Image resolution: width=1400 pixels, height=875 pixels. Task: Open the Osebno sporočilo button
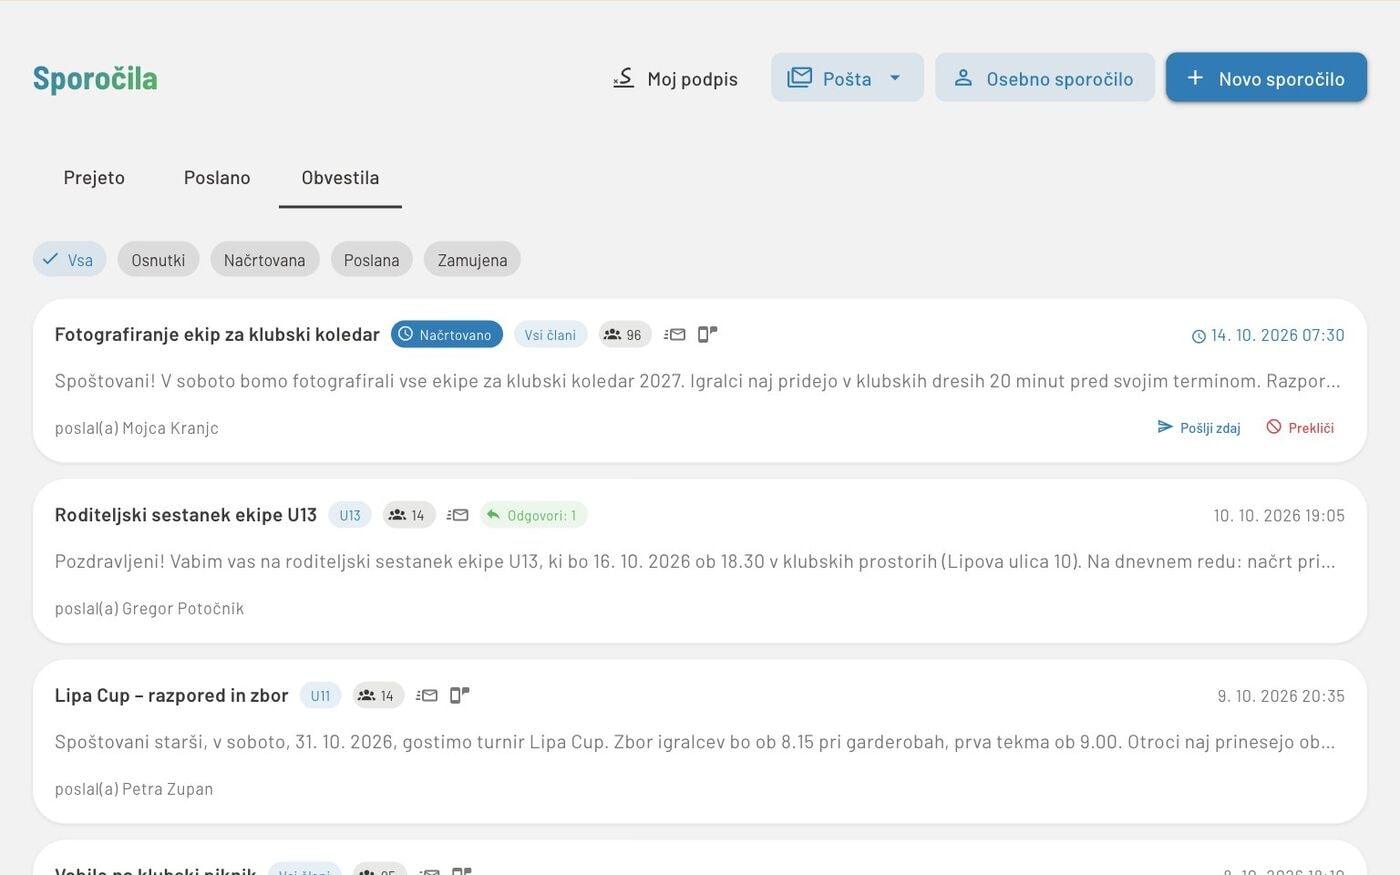tap(1045, 78)
